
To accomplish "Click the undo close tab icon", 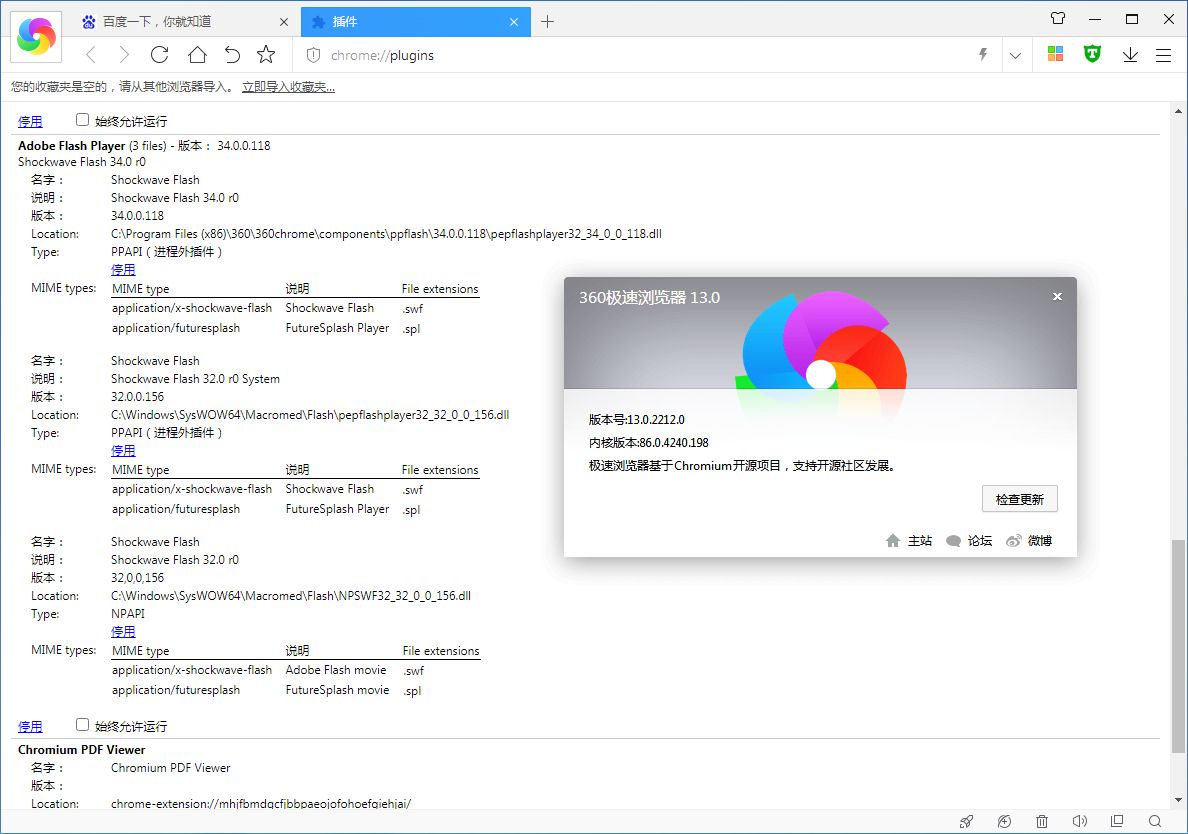I will pos(232,55).
